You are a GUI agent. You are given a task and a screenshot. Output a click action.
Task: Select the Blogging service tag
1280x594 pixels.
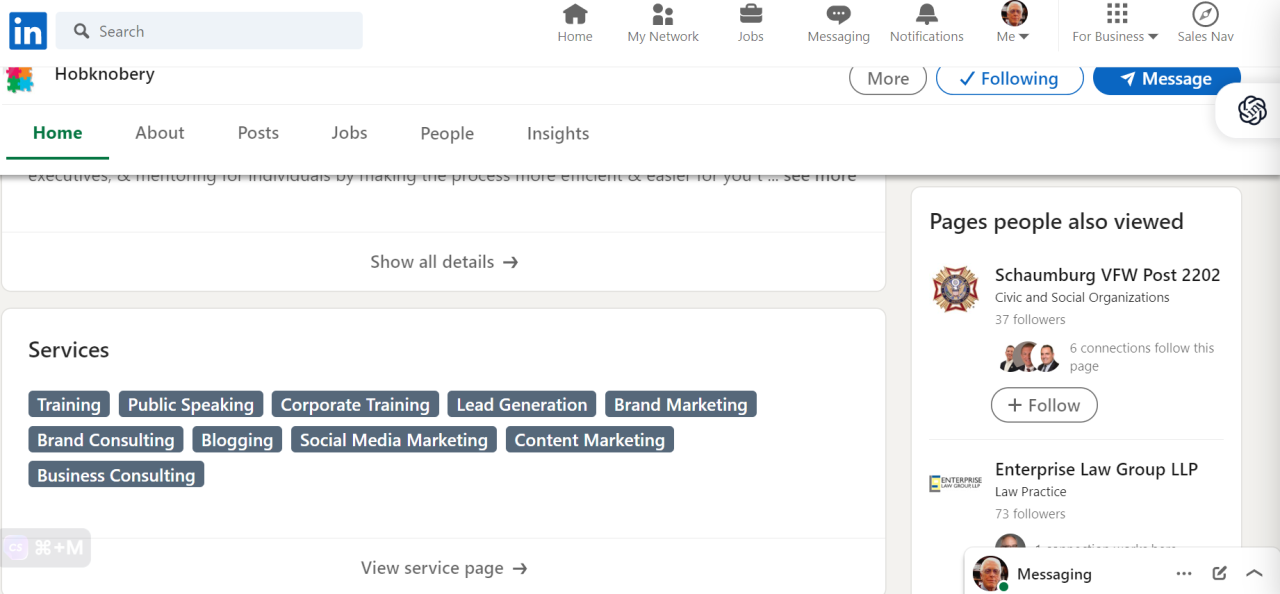tap(237, 440)
